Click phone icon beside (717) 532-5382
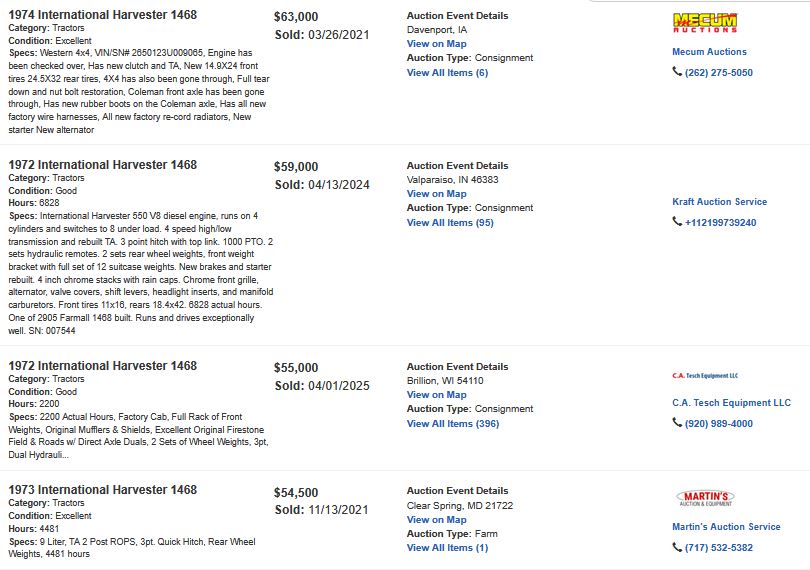 [x=677, y=547]
